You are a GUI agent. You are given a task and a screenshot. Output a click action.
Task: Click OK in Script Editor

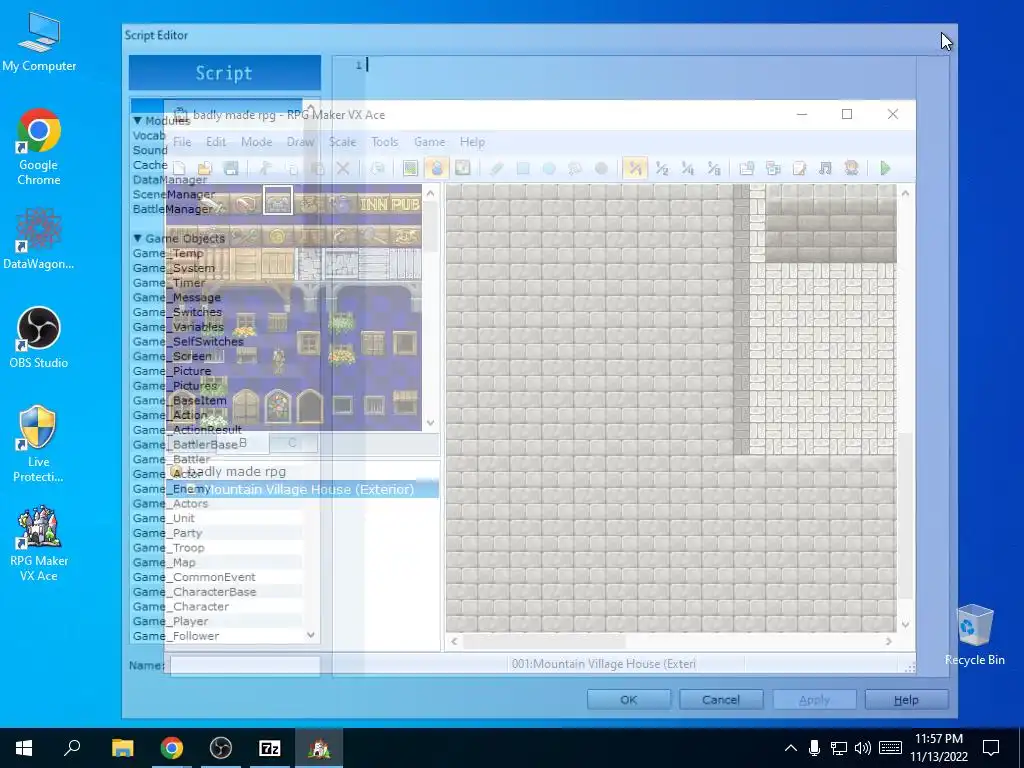(x=628, y=699)
